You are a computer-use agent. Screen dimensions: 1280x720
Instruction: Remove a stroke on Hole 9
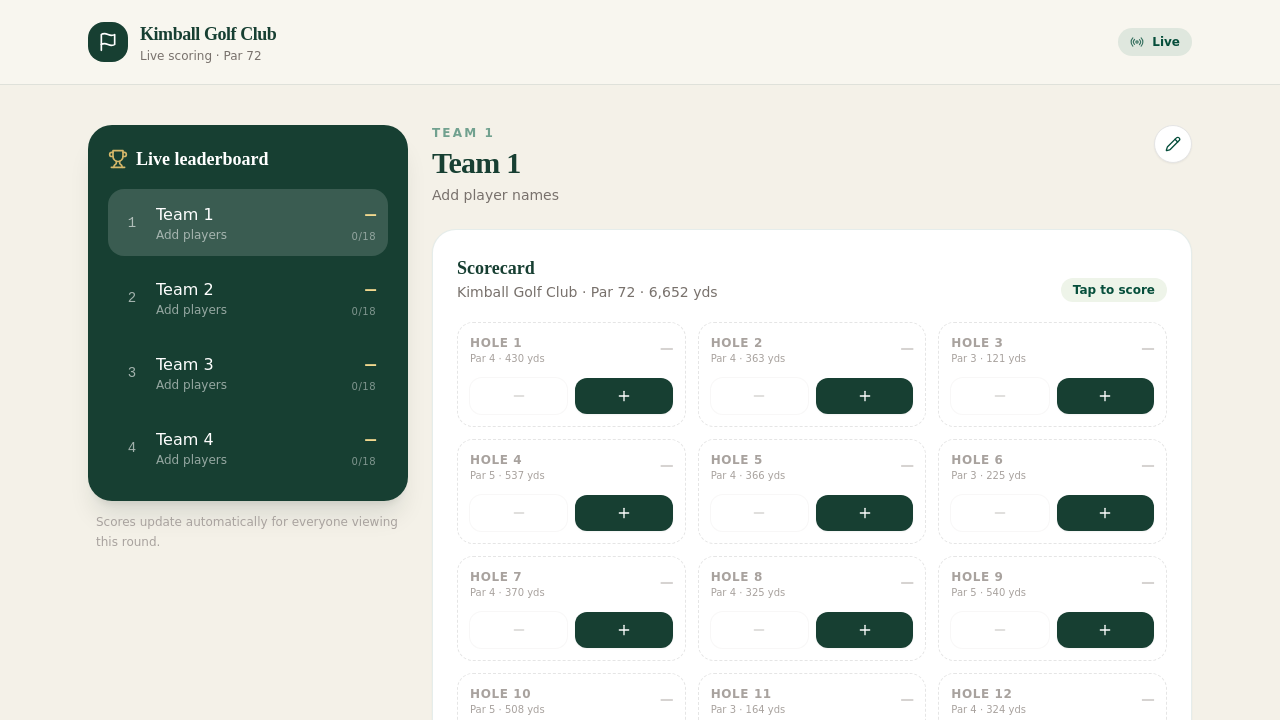click(1000, 630)
